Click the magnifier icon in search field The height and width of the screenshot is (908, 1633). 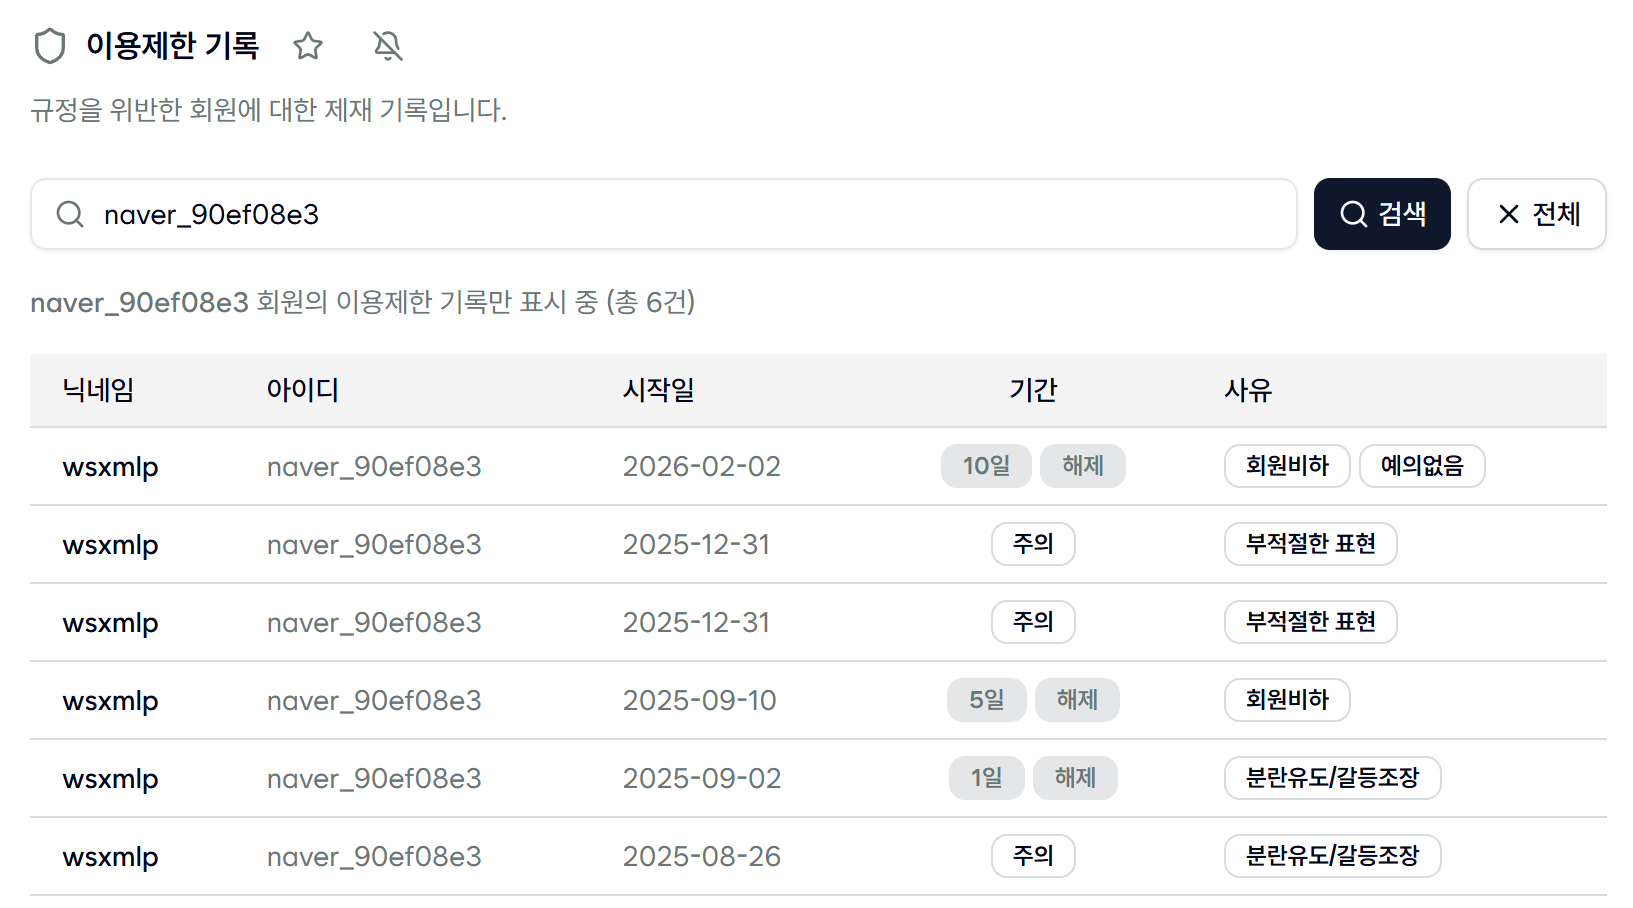70,214
